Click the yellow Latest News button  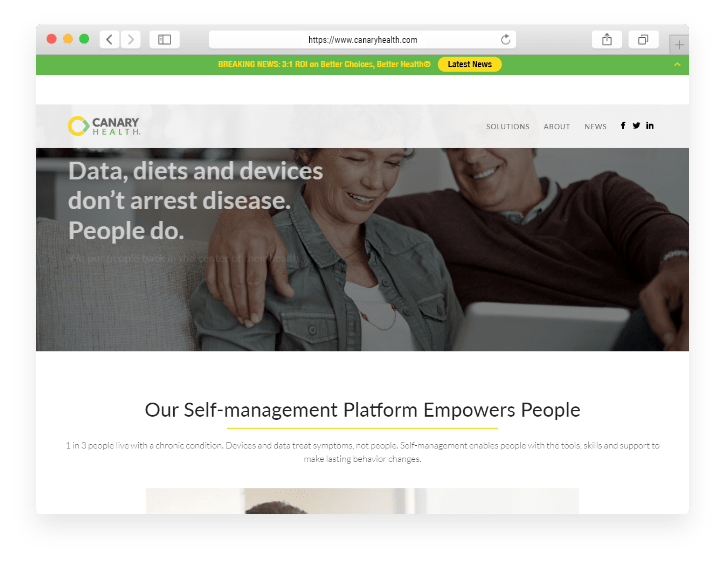tap(469, 64)
